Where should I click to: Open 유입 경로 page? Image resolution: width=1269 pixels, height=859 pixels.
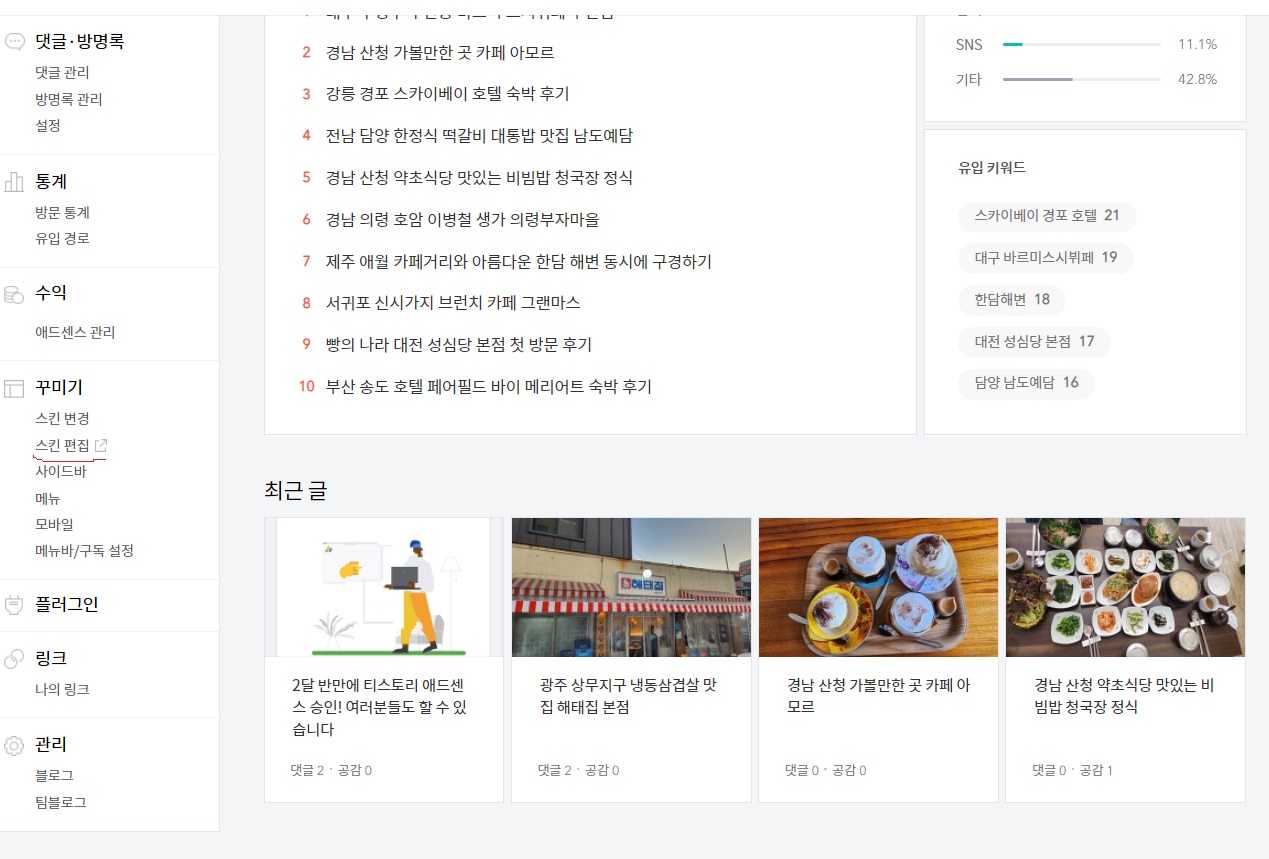click(62, 239)
